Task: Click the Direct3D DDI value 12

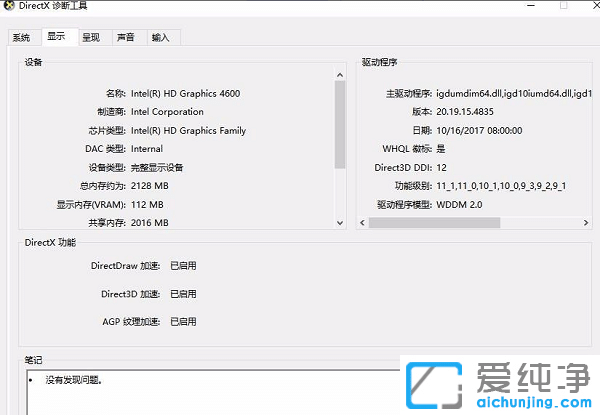Action: (x=442, y=168)
